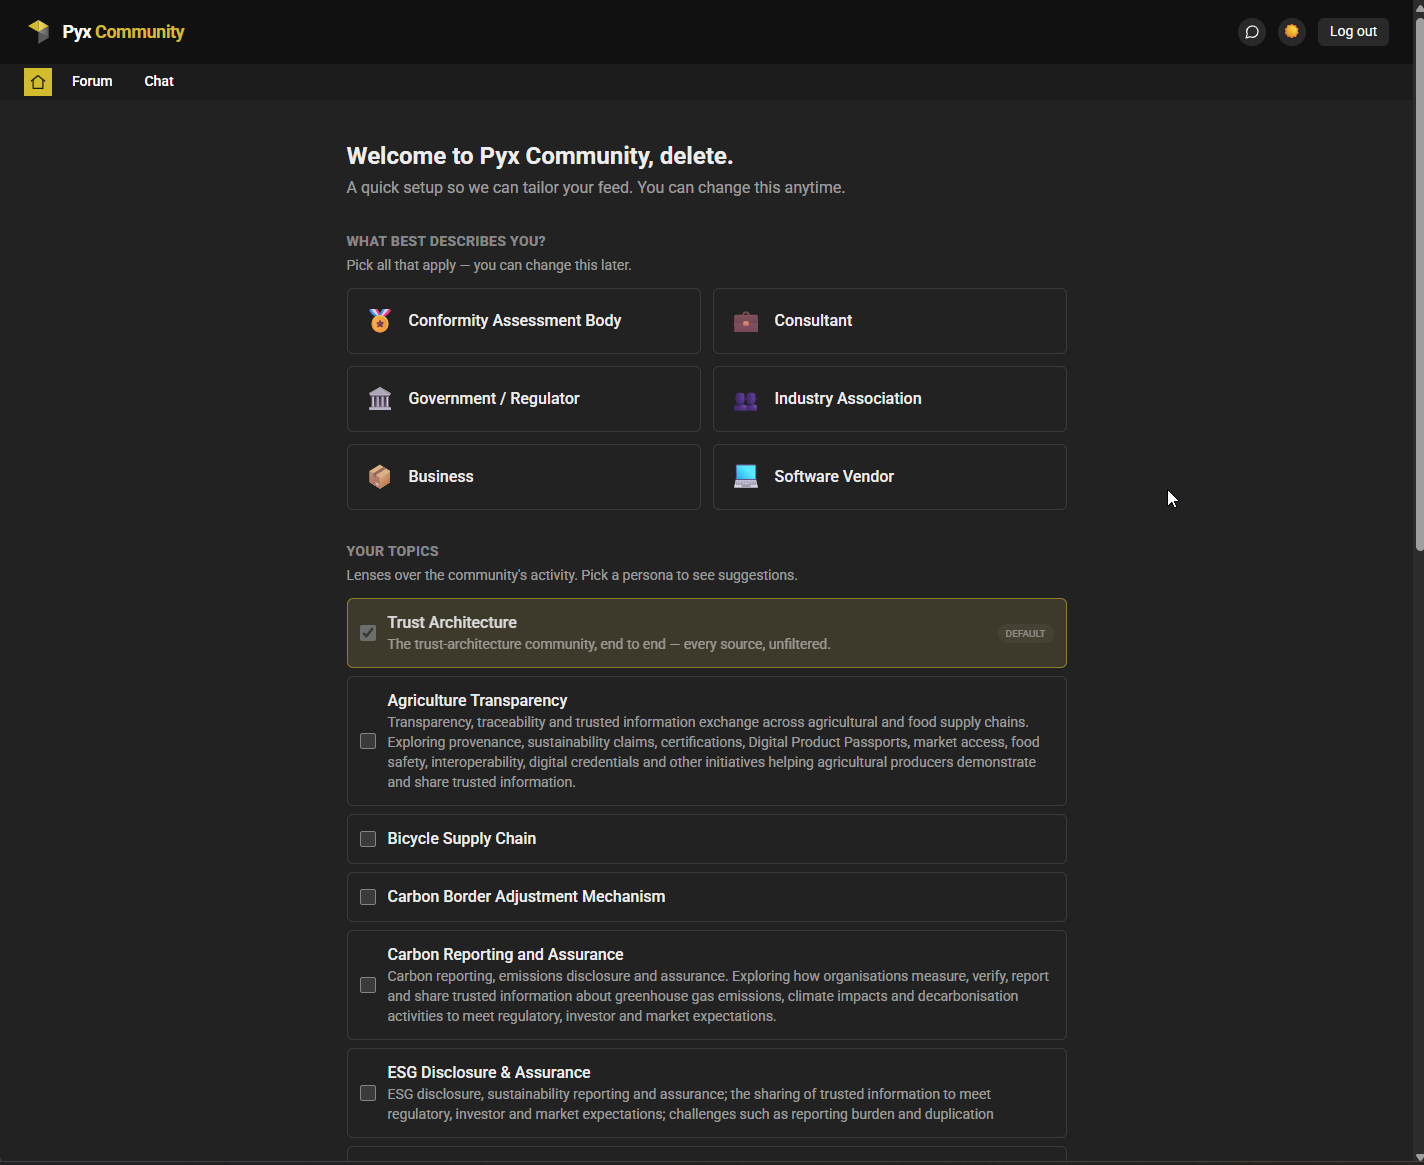Open the chat bubble icon in header
The height and width of the screenshot is (1165, 1424).
click(x=1251, y=32)
